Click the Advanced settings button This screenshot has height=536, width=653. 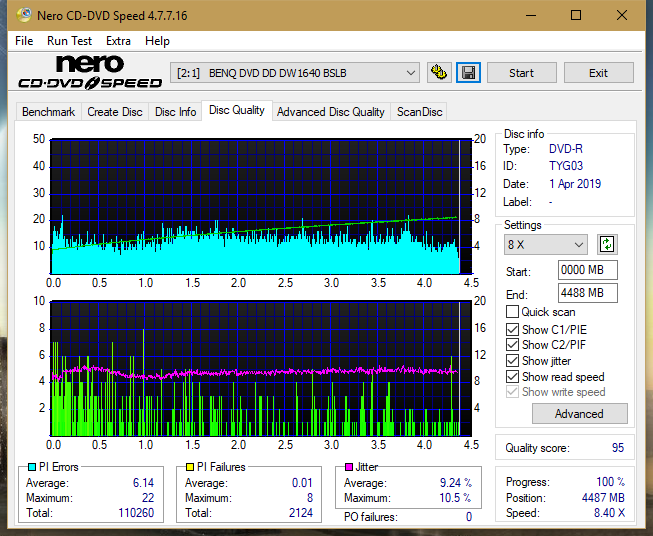click(x=579, y=414)
